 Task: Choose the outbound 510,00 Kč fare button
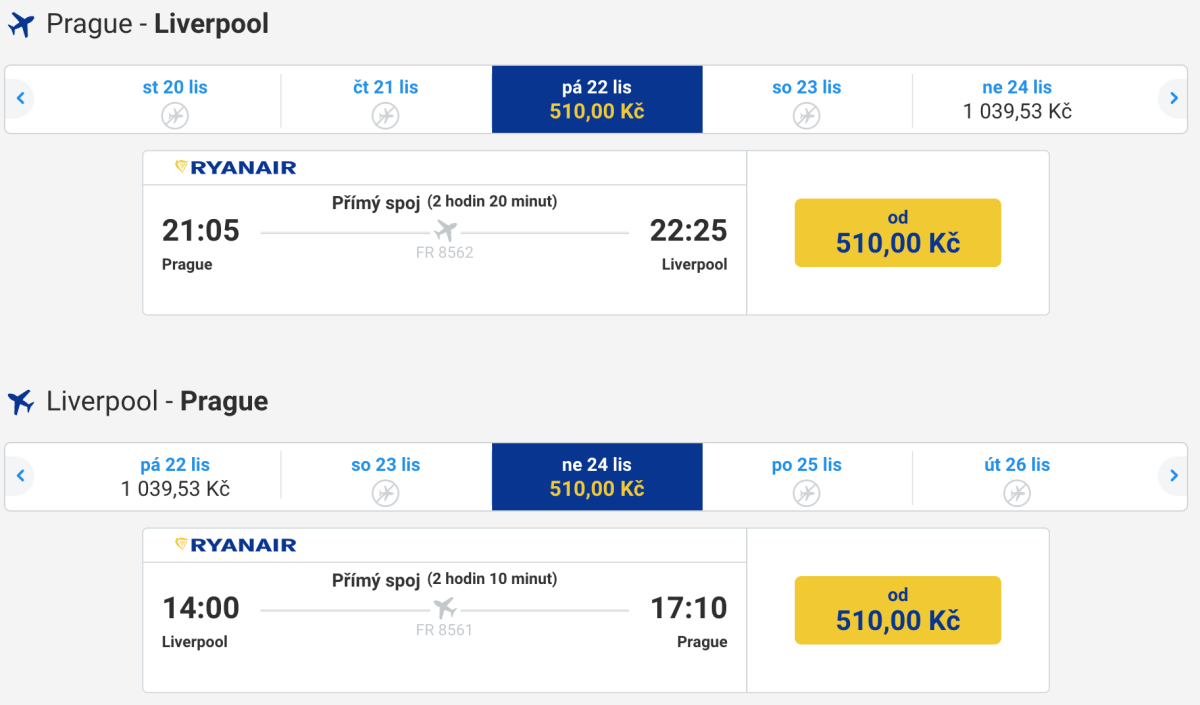coord(897,232)
